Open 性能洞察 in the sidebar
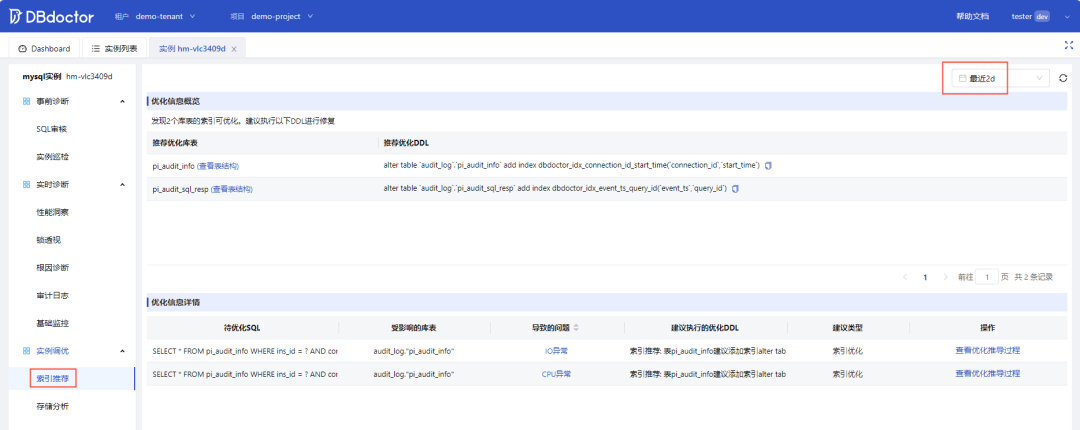The image size is (1080, 430). pos(52,212)
